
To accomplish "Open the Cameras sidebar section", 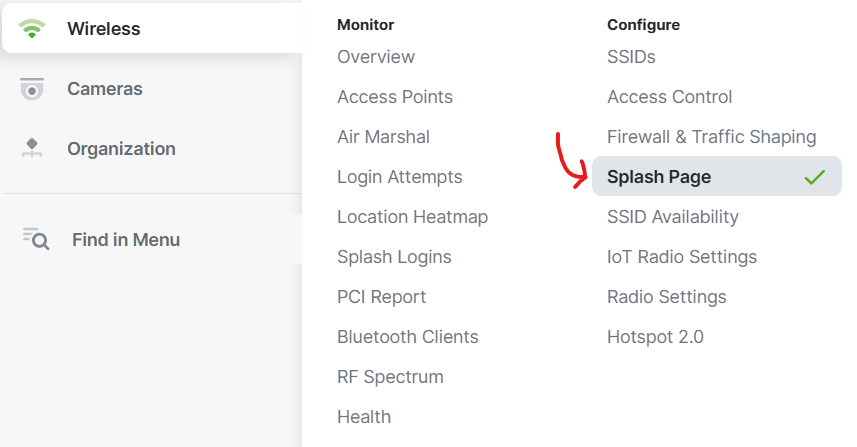I will pyautogui.click(x=152, y=89).
